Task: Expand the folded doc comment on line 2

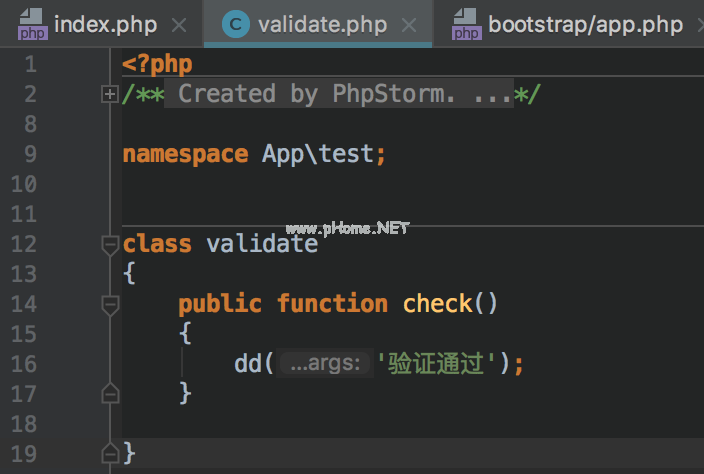Action: pyautogui.click(x=110, y=94)
